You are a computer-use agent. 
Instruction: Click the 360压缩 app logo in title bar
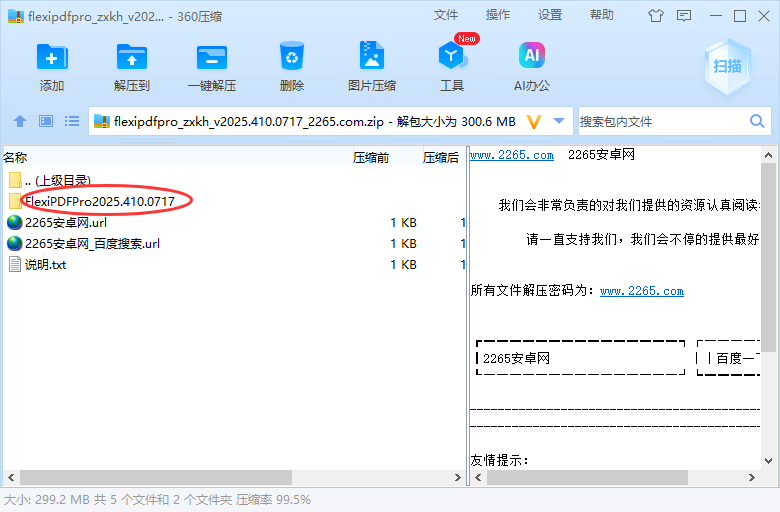pyautogui.click(x=16, y=16)
